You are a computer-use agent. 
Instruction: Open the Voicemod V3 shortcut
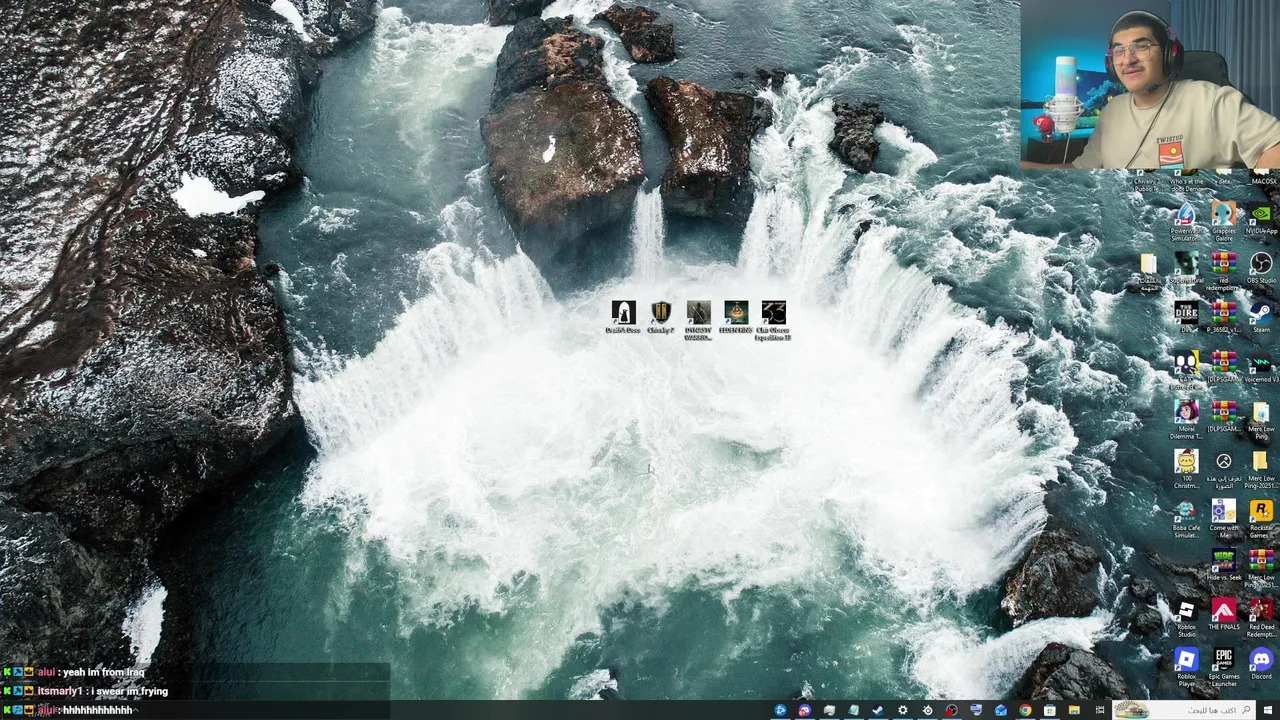pyautogui.click(x=1261, y=367)
